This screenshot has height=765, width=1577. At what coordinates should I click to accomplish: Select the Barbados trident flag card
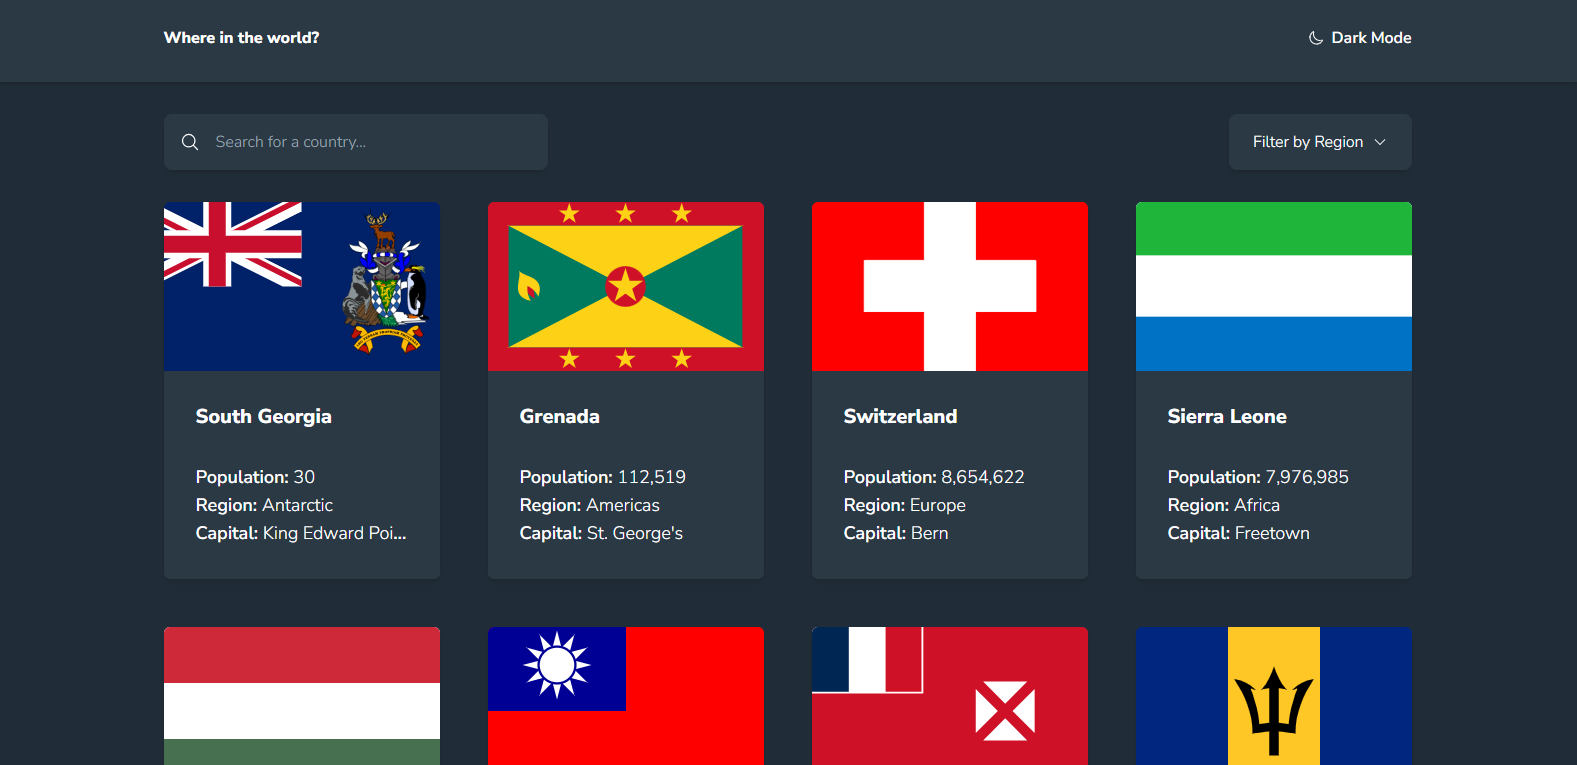click(x=1274, y=696)
